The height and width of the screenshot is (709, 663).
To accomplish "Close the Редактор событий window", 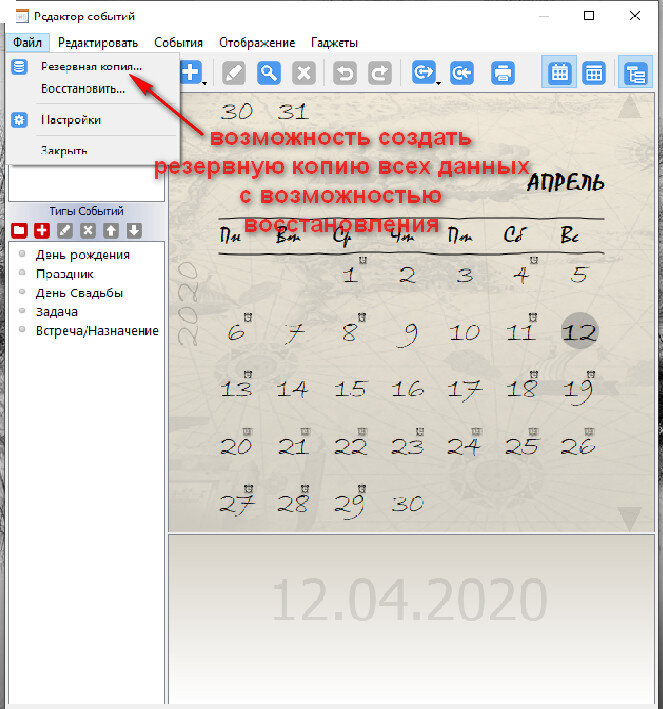I will tap(635, 16).
